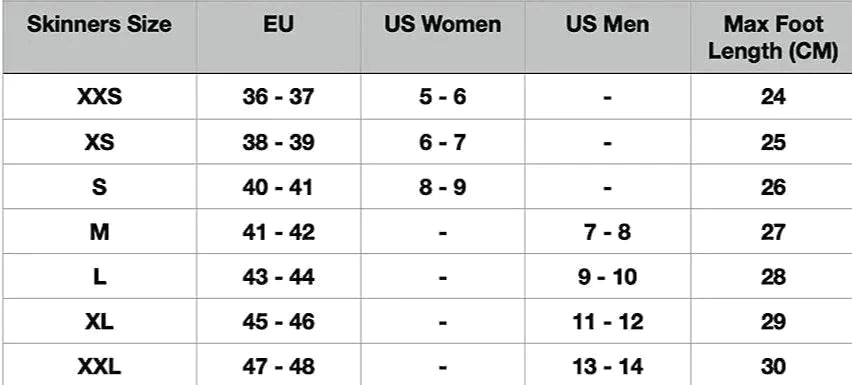Click the XL size row label
Image resolution: width=852 pixels, height=385 pixels.
(99, 322)
